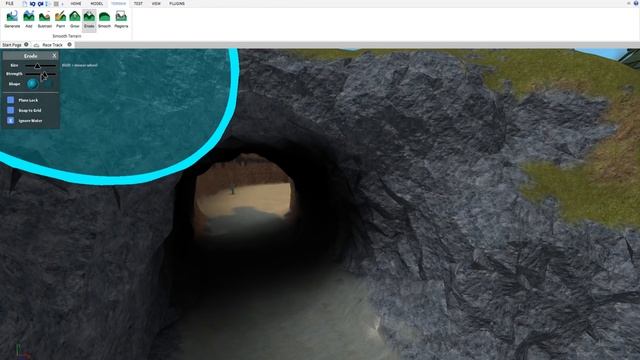This screenshot has width=640, height=360.
Task: Open the Start Page document tab
Action: point(12,45)
